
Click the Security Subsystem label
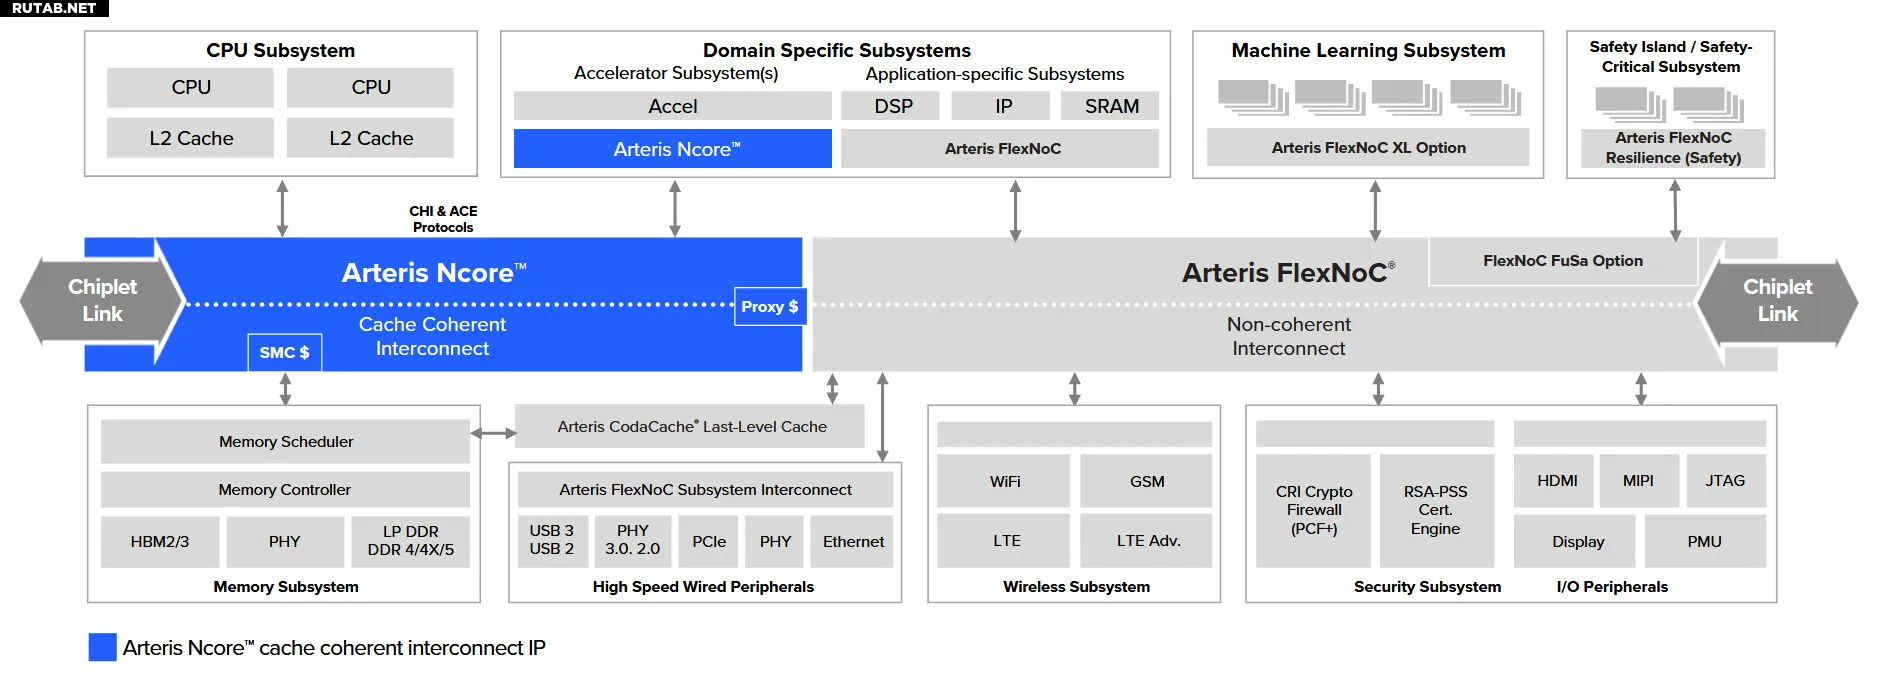click(x=1427, y=587)
